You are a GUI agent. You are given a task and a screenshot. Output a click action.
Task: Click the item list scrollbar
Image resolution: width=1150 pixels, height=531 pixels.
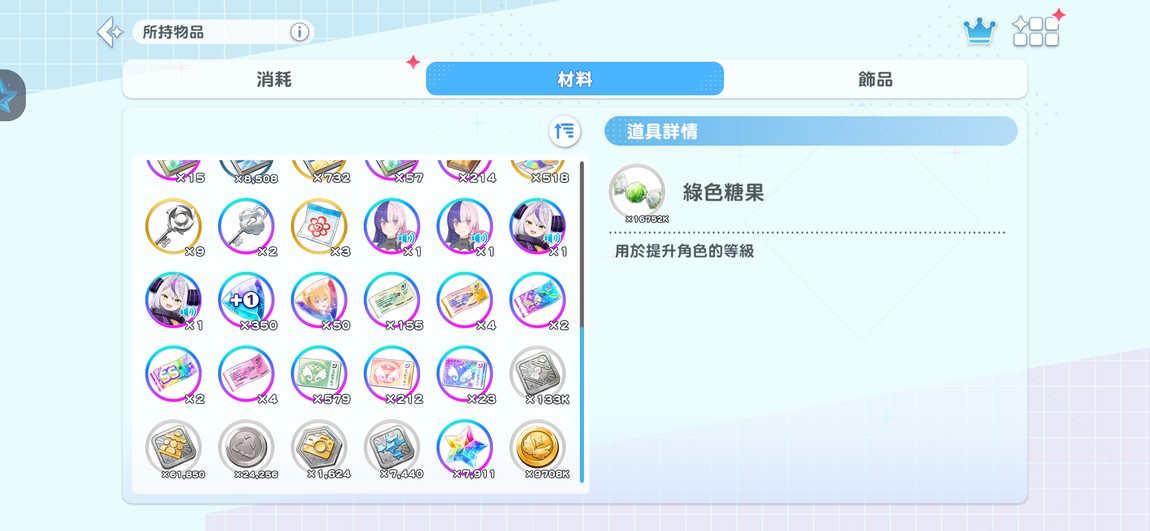(x=582, y=321)
